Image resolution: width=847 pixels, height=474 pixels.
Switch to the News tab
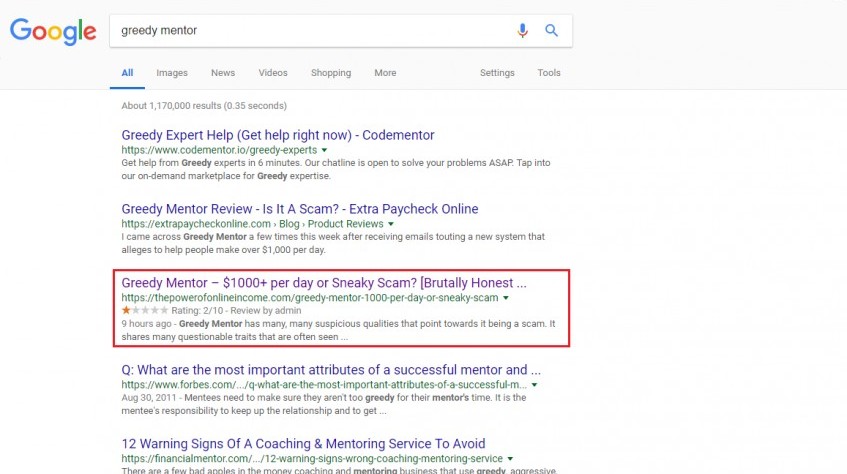(223, 72)
